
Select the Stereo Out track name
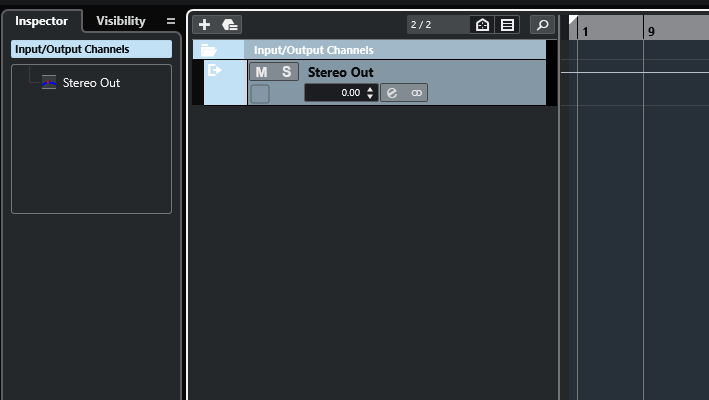[340, 72]
